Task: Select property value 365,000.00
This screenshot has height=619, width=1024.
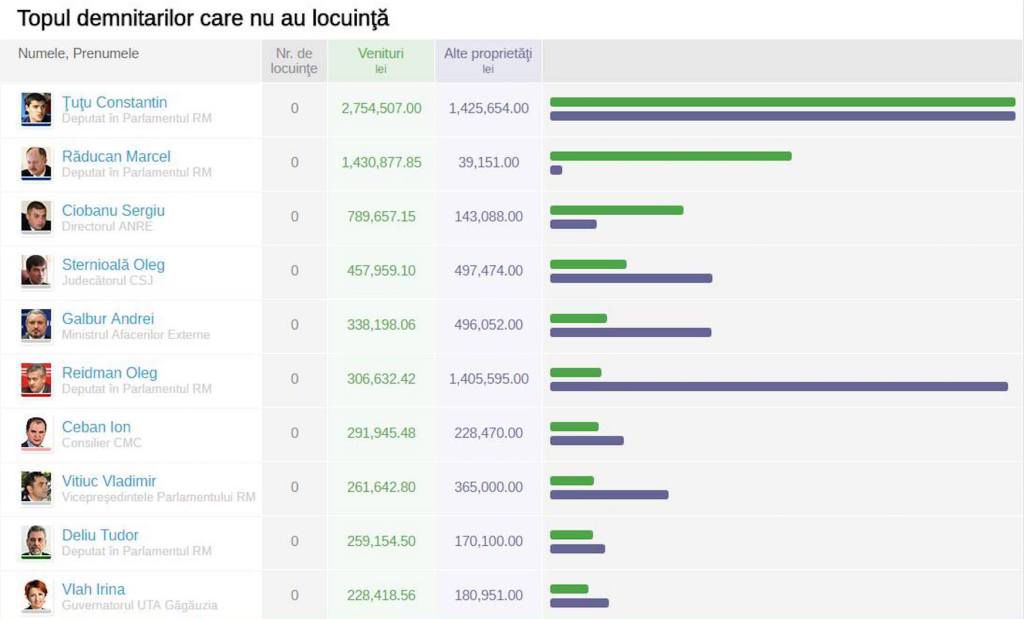Action: (x=488, y=487)
